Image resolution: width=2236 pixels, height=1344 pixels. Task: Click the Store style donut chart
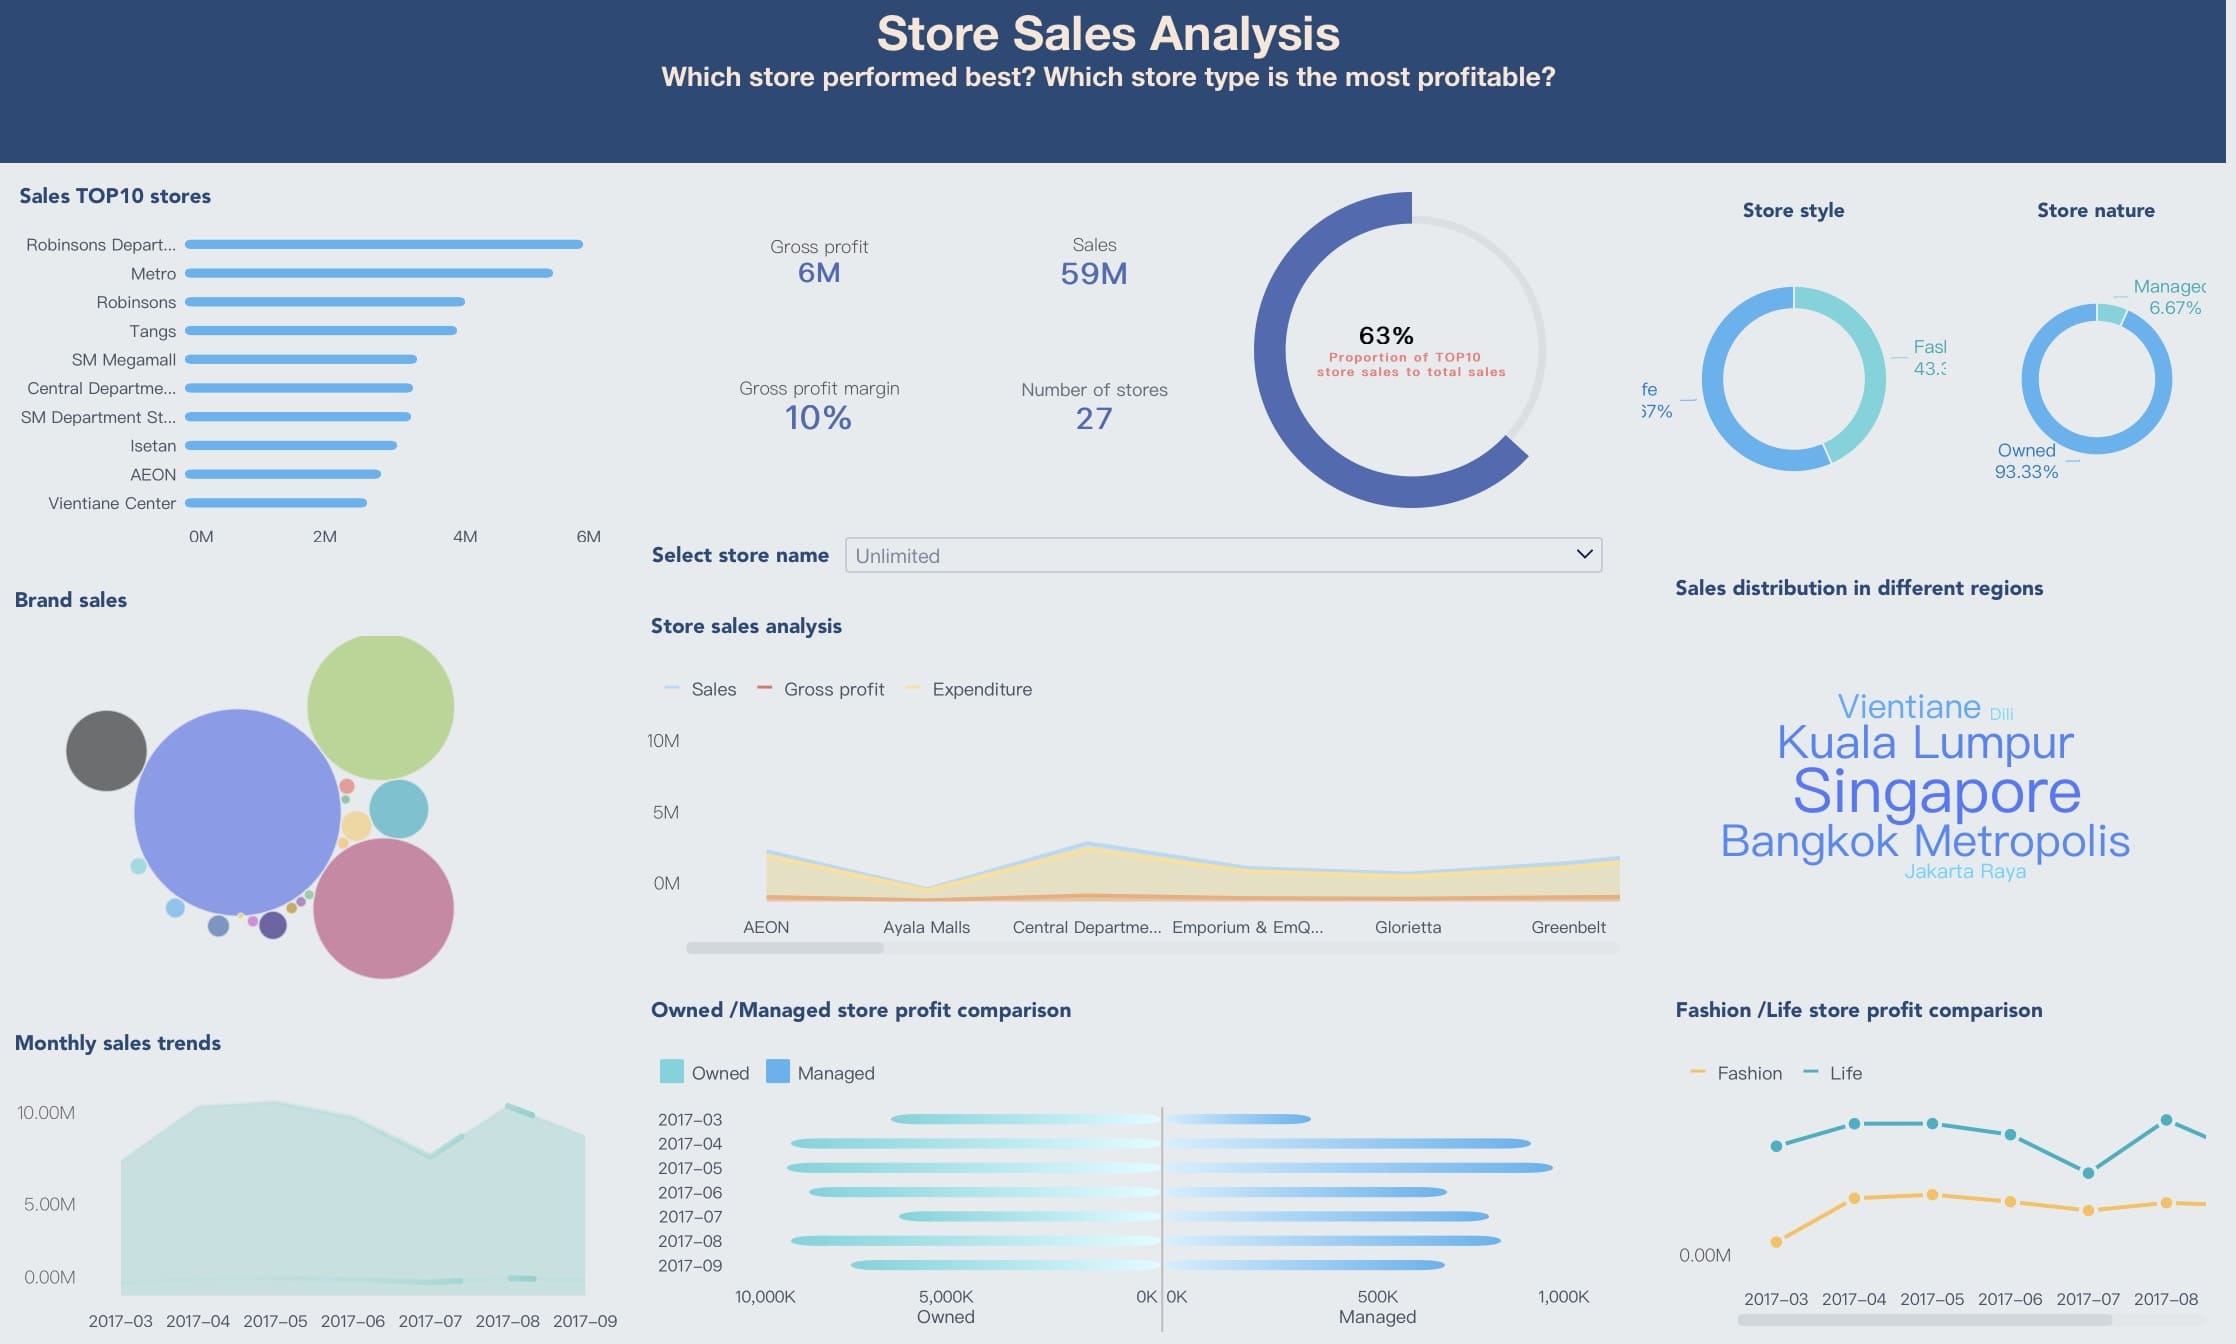[x=1794, y=379]
